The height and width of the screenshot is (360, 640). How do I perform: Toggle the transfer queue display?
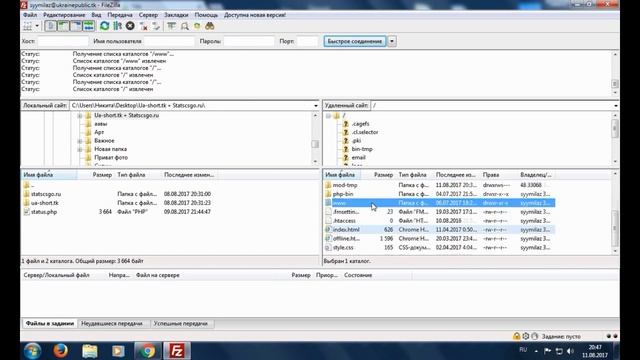click(x=88, y=26)
